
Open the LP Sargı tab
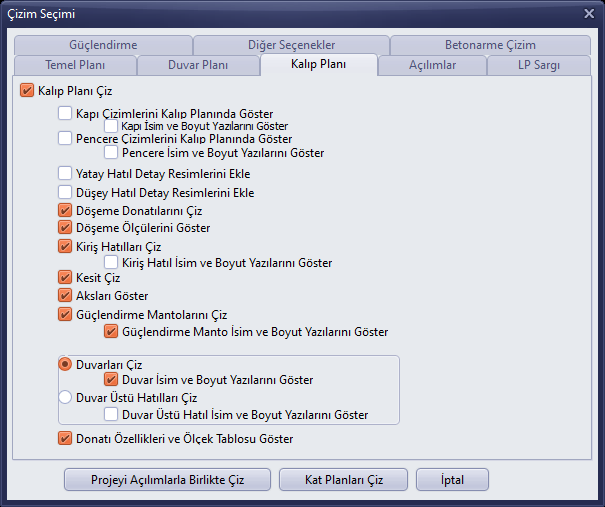pos(539,65)
